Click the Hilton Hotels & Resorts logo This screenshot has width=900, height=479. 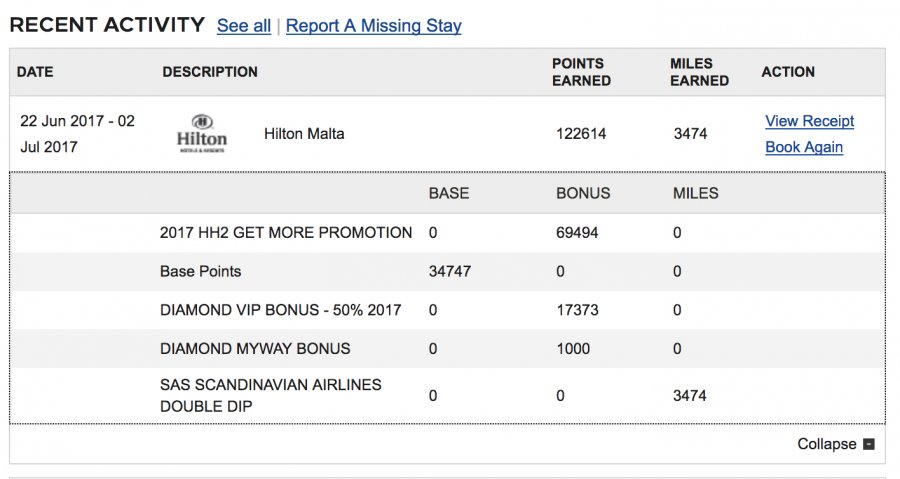point(201,134)
